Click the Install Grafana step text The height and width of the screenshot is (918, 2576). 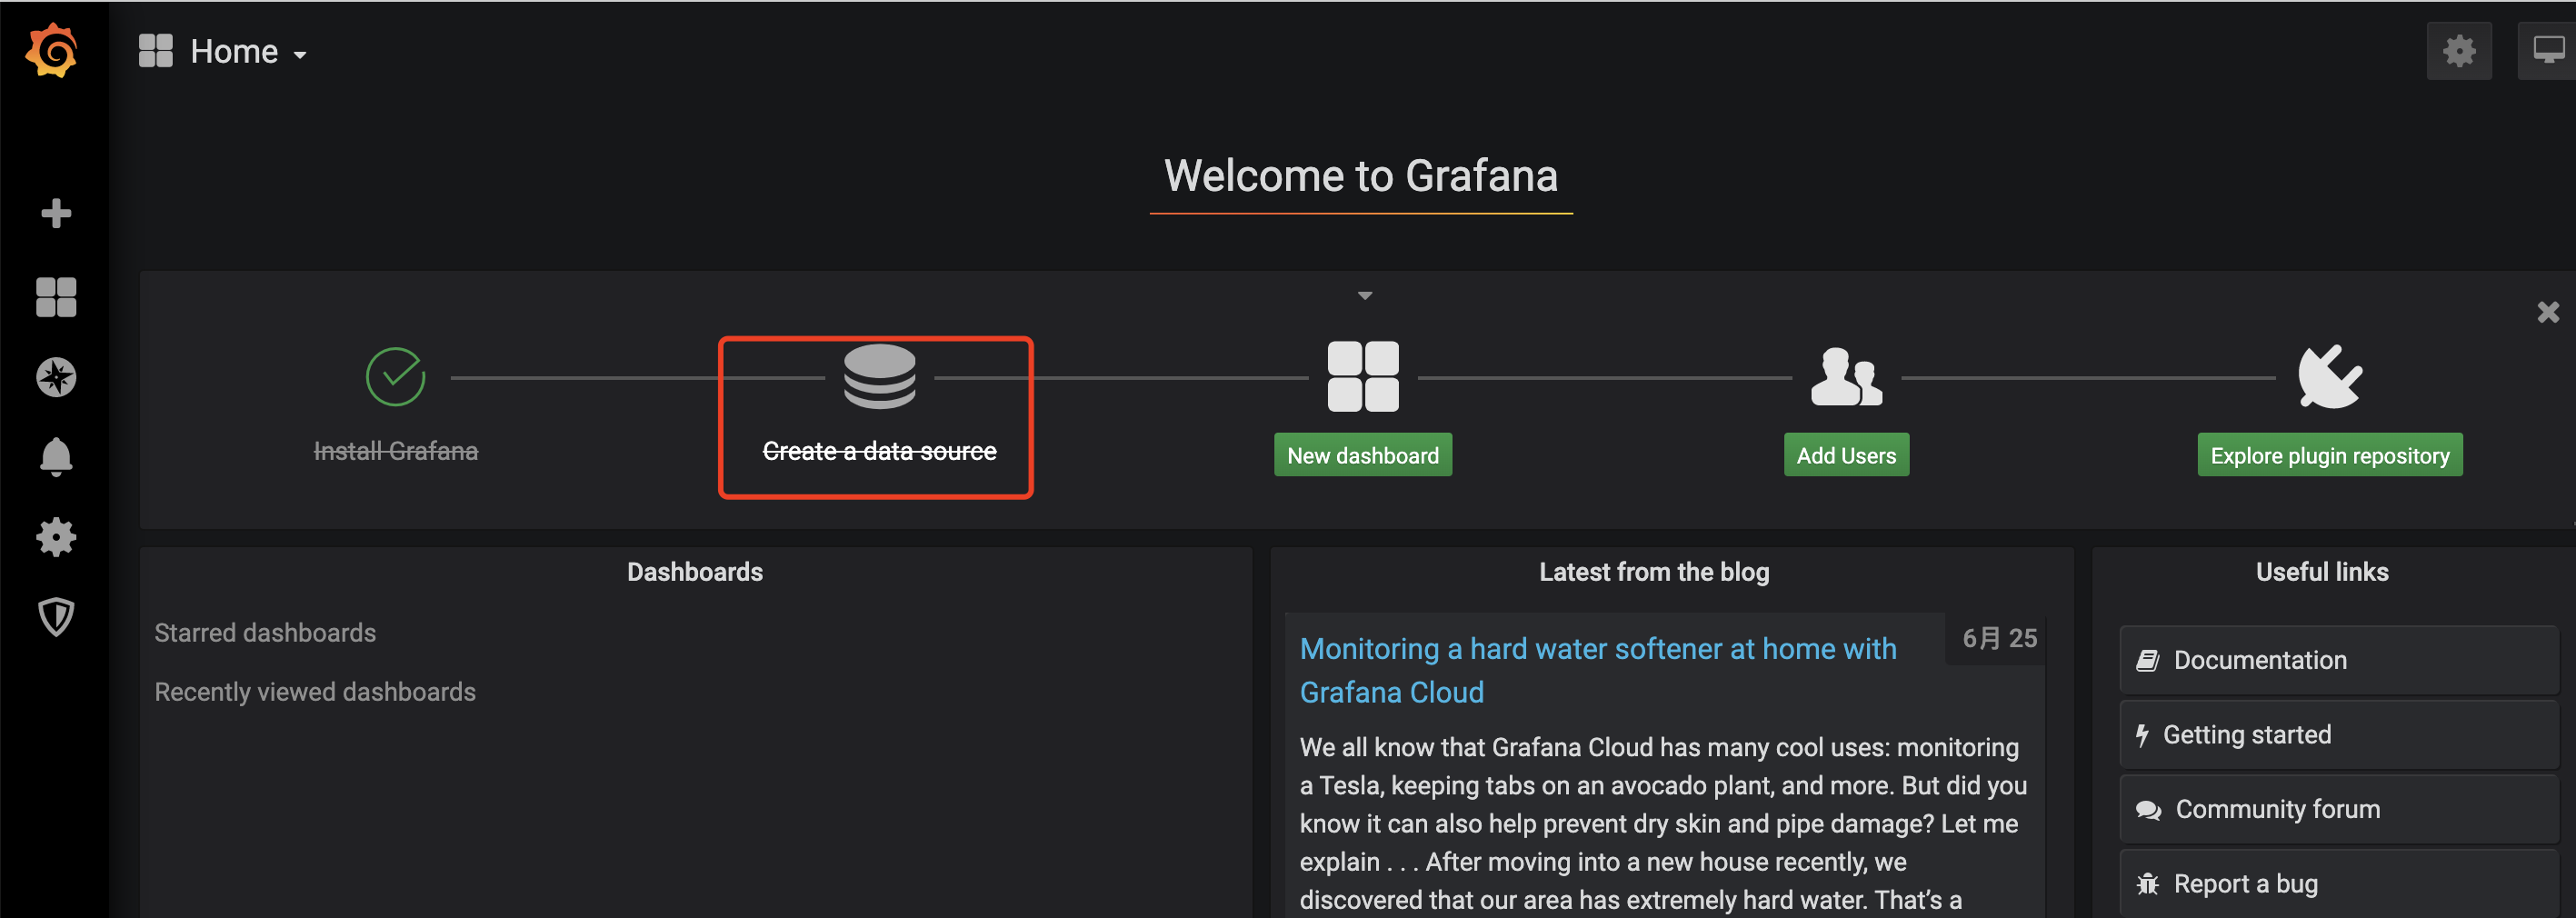click(x=396, y=451)
